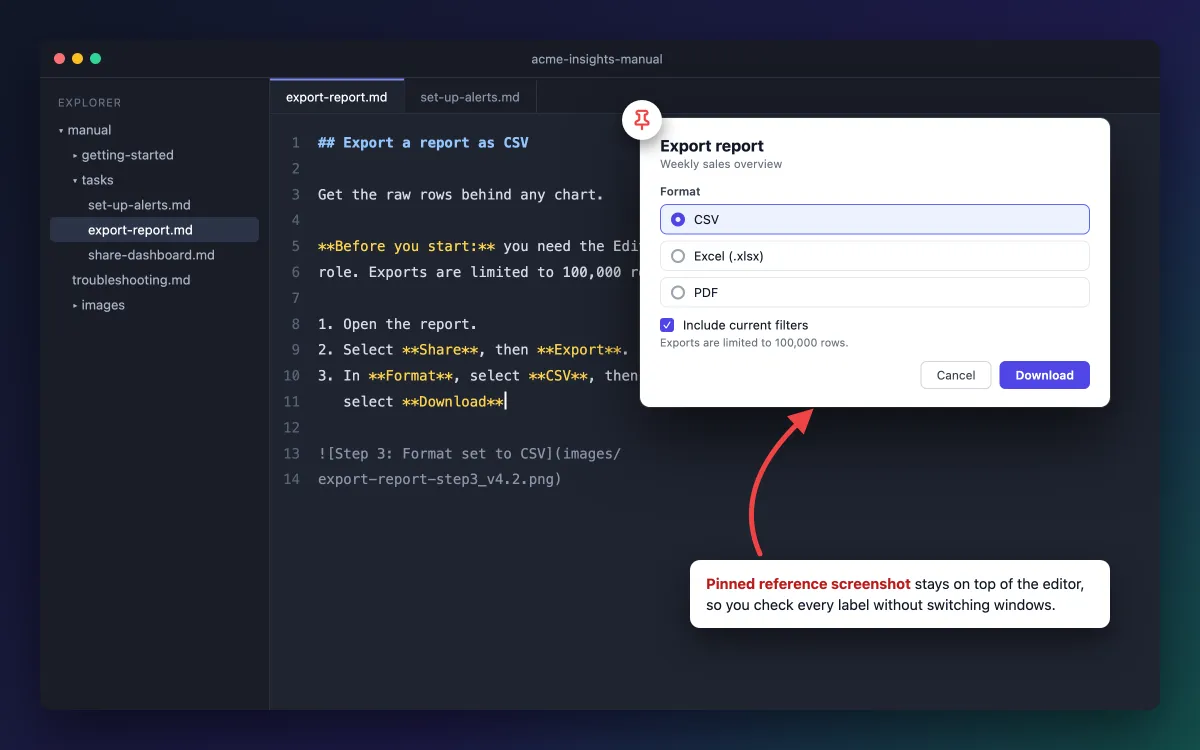
Task: Select the Excel (.xlsx) radio option
Action: coord(875,256)
